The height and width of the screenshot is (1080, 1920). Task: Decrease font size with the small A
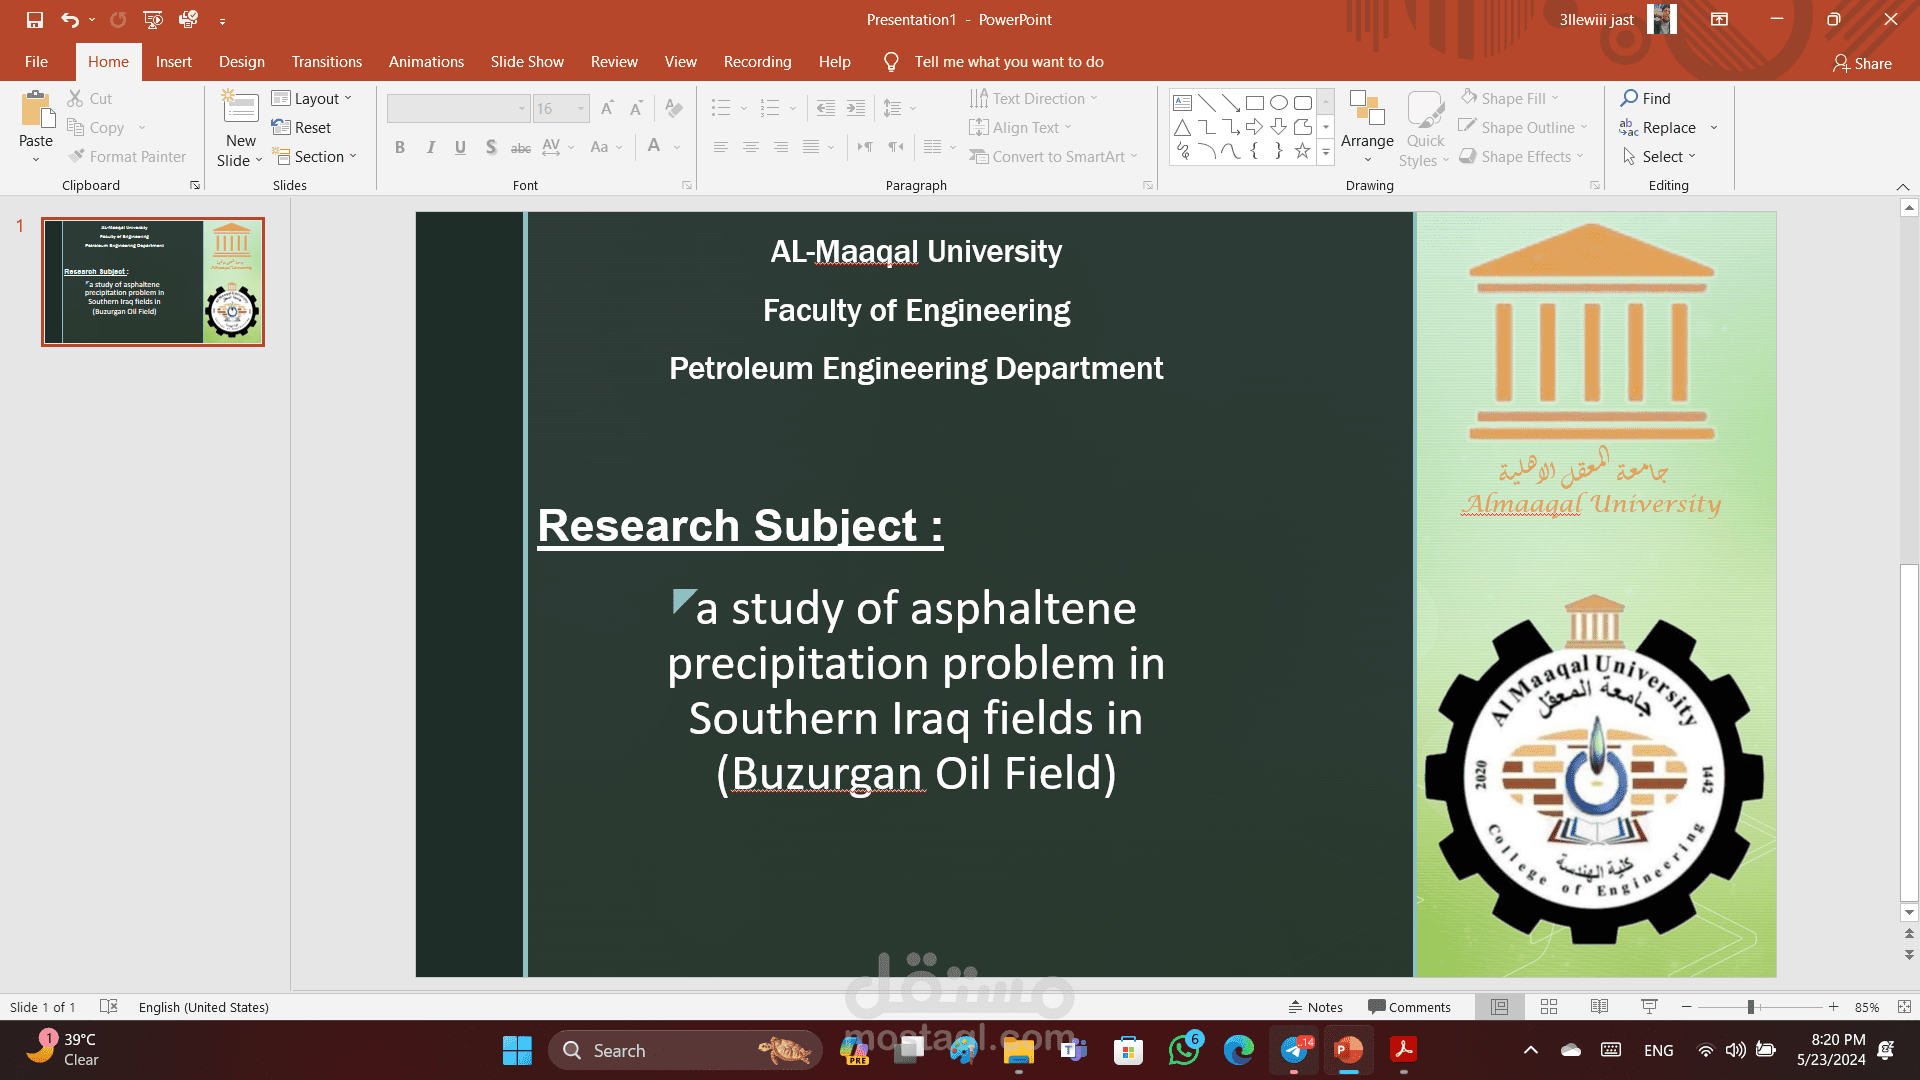tap(636, 108)
